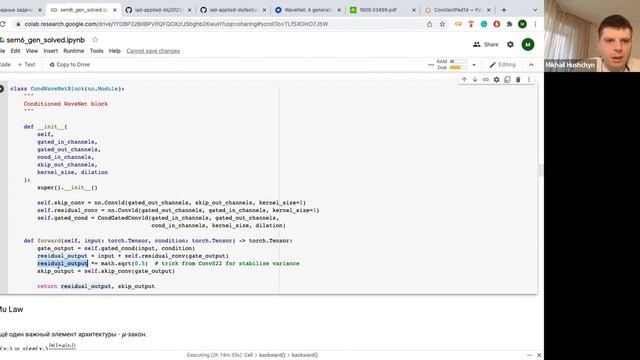Click the Mikhail Hushchyn video thumbnail

[x=592, y=36]
